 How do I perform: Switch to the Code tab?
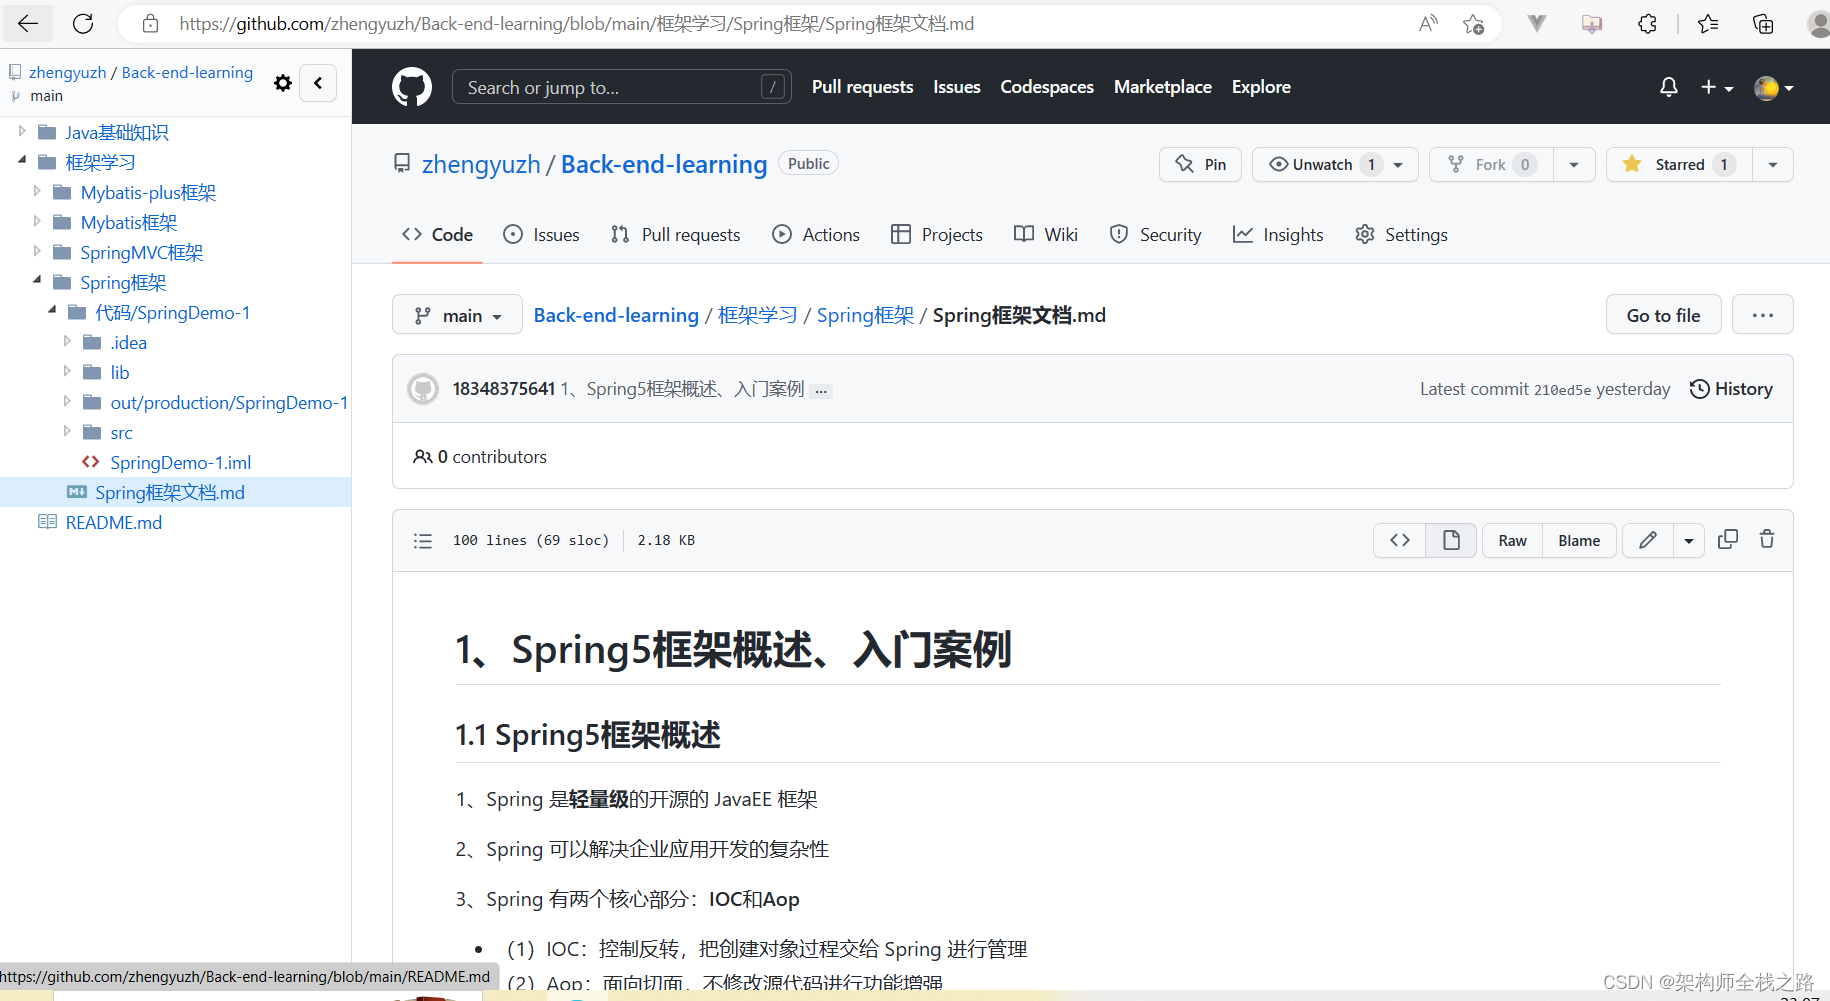(437, 235)
